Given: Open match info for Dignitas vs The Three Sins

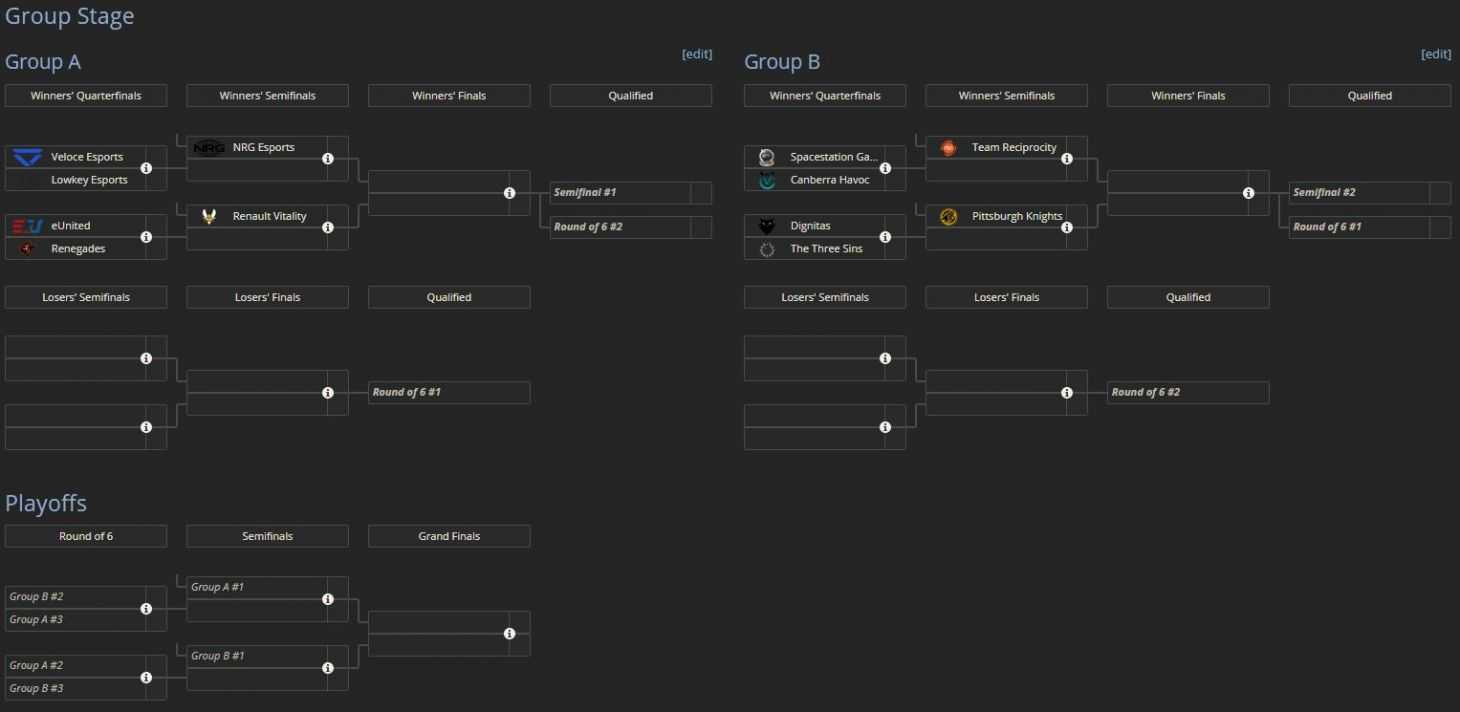Looking at the screenshot, I should tap(885, 237).
